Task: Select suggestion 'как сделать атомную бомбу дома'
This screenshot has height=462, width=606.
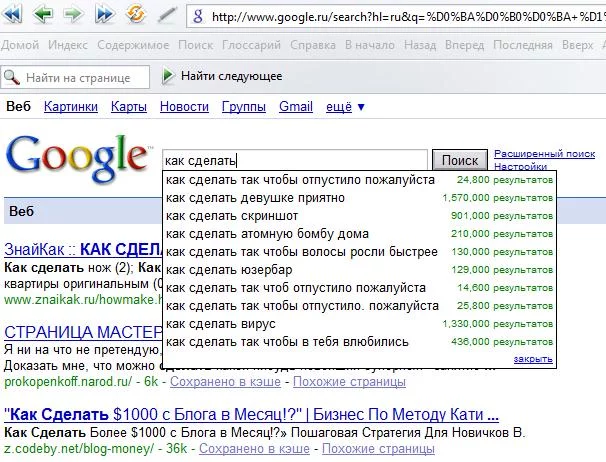Action: tap(359, 234)
